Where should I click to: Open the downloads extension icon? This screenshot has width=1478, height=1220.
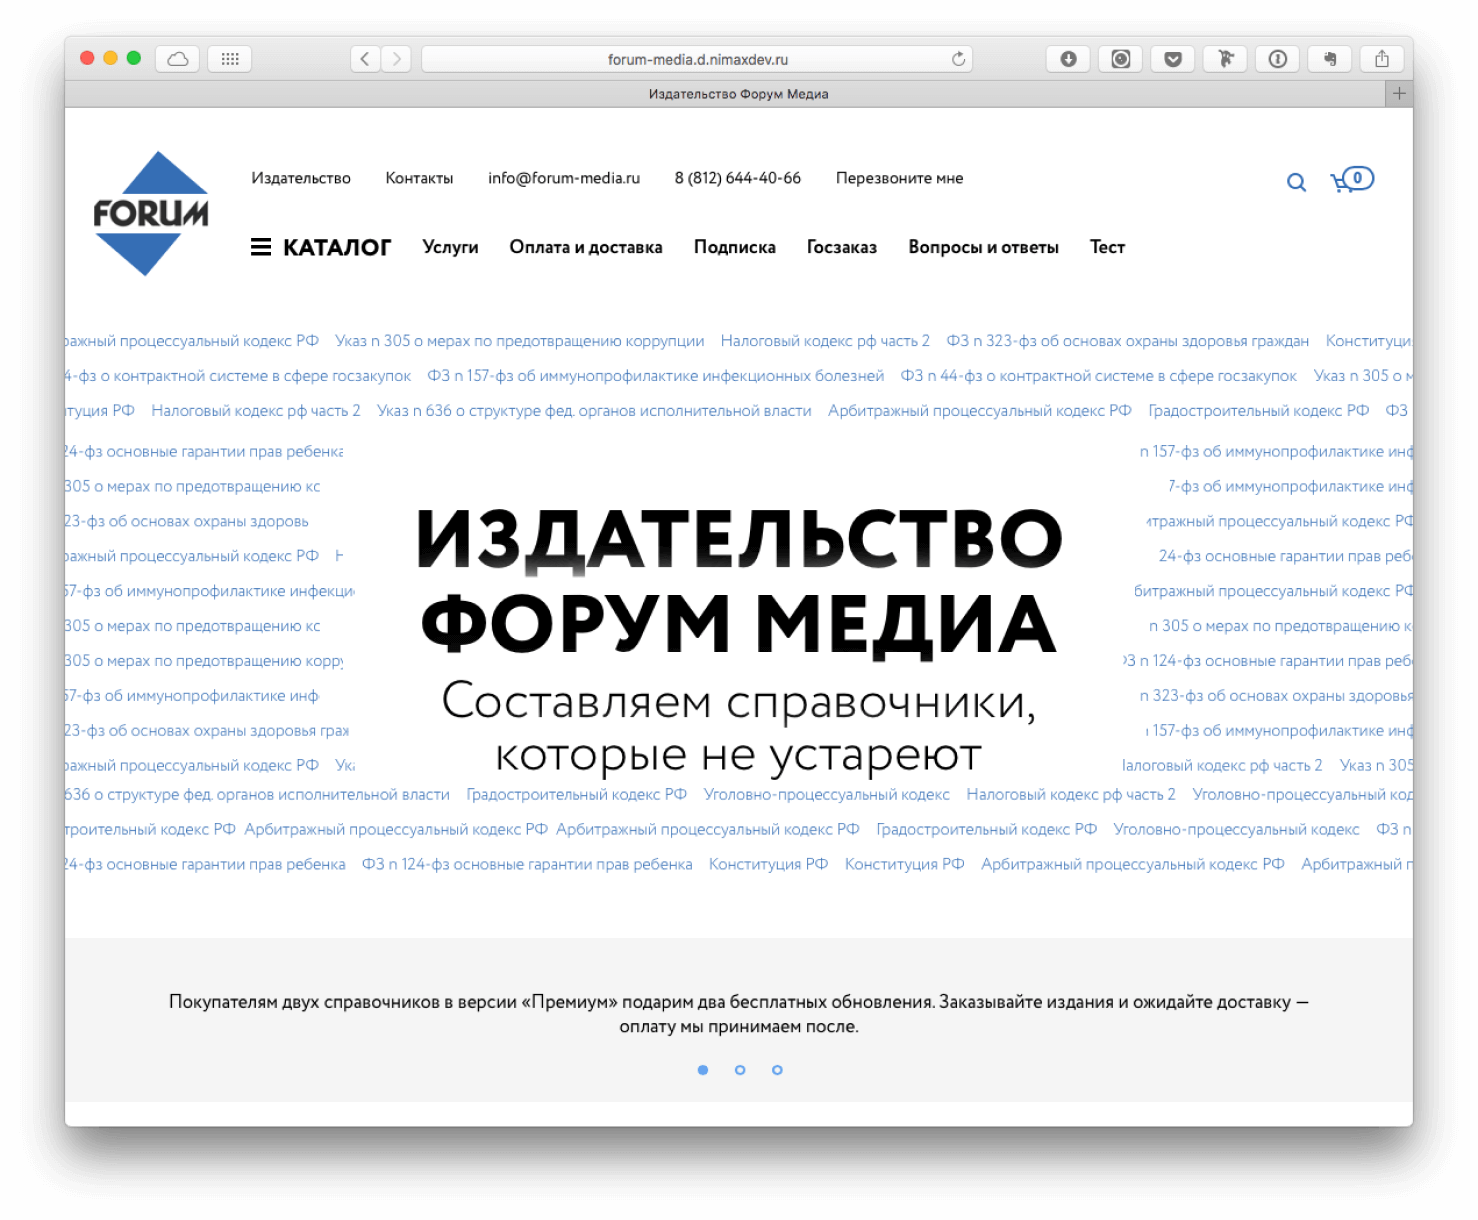[x=1068, y=59]
